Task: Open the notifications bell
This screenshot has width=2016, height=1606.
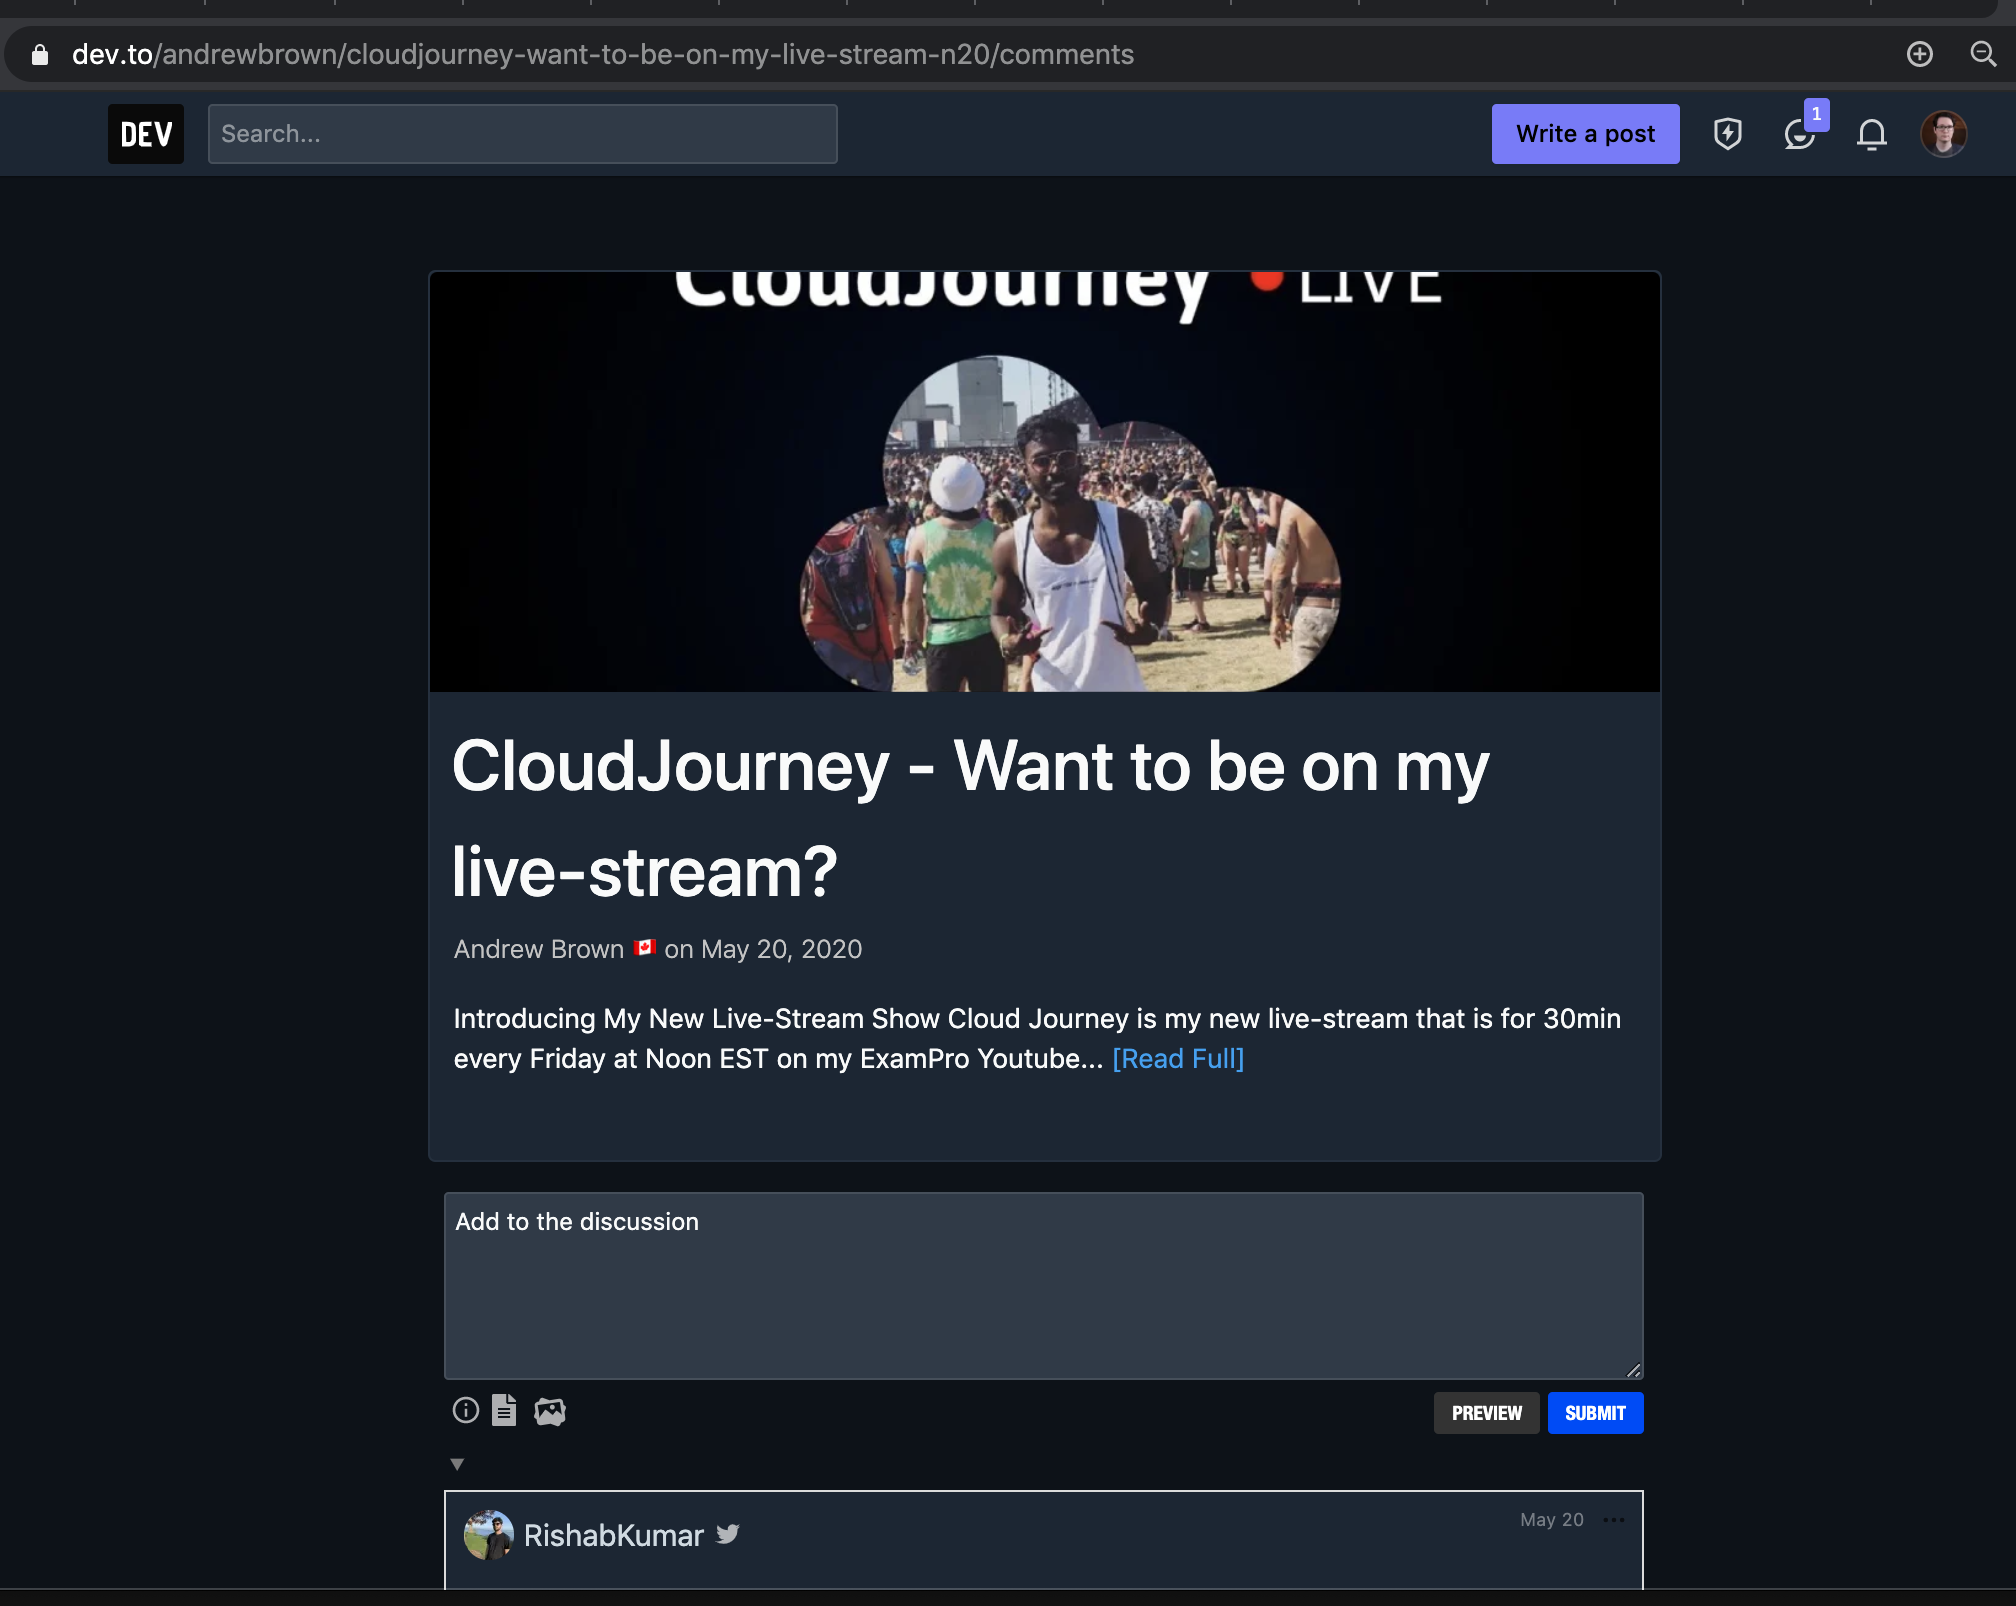Action: [x=1871, y=134]
